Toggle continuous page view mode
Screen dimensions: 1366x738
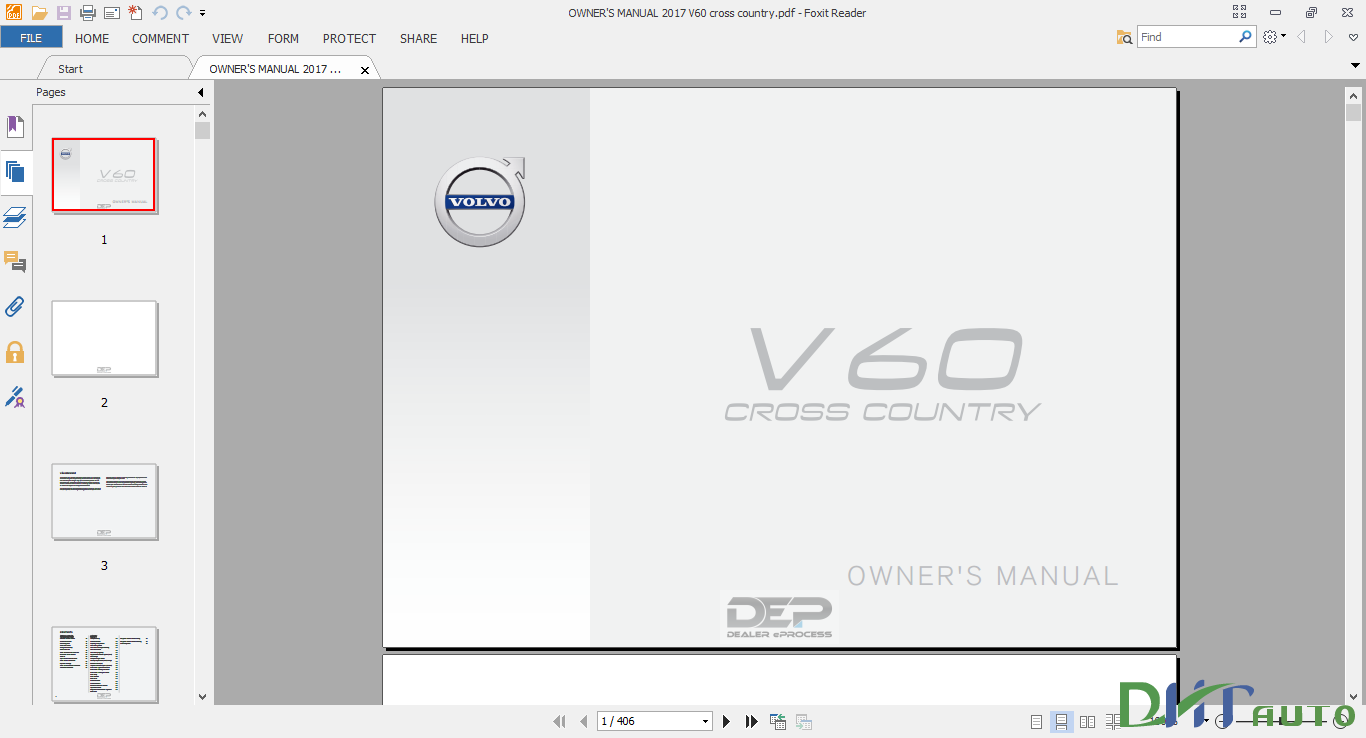(1061, 721)
